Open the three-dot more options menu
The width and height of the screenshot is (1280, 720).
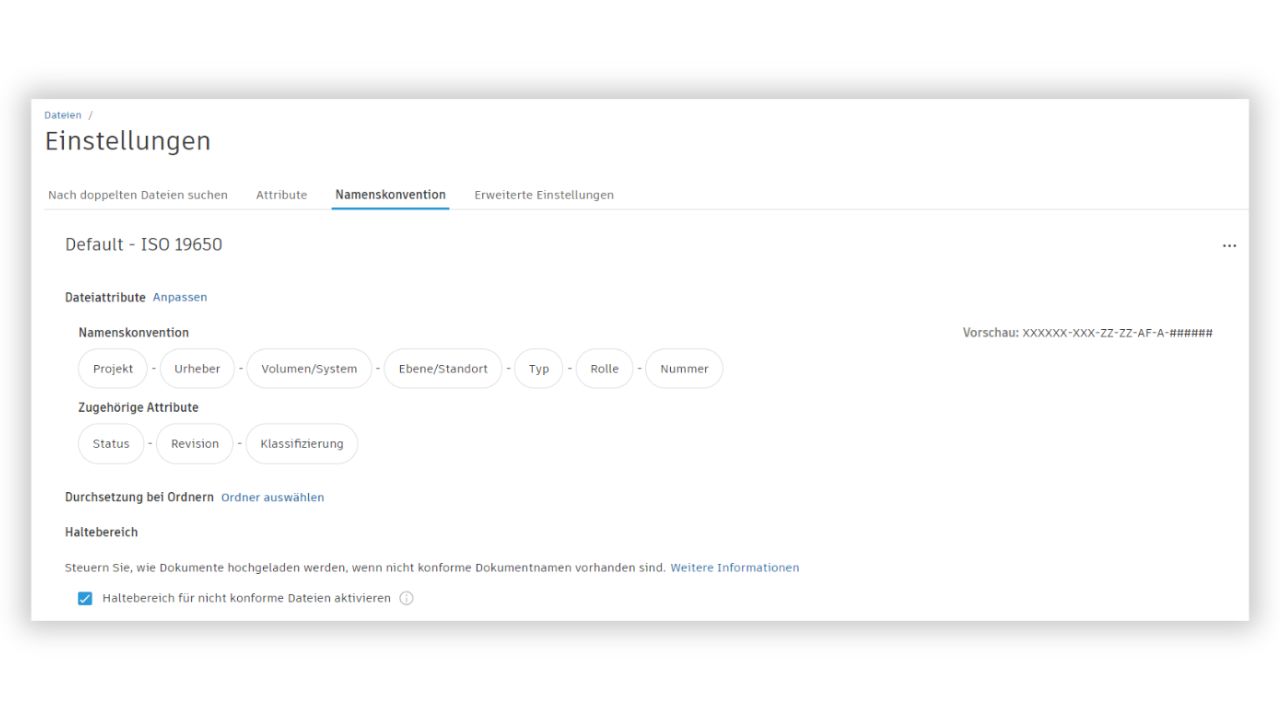tap(1229, 246)
